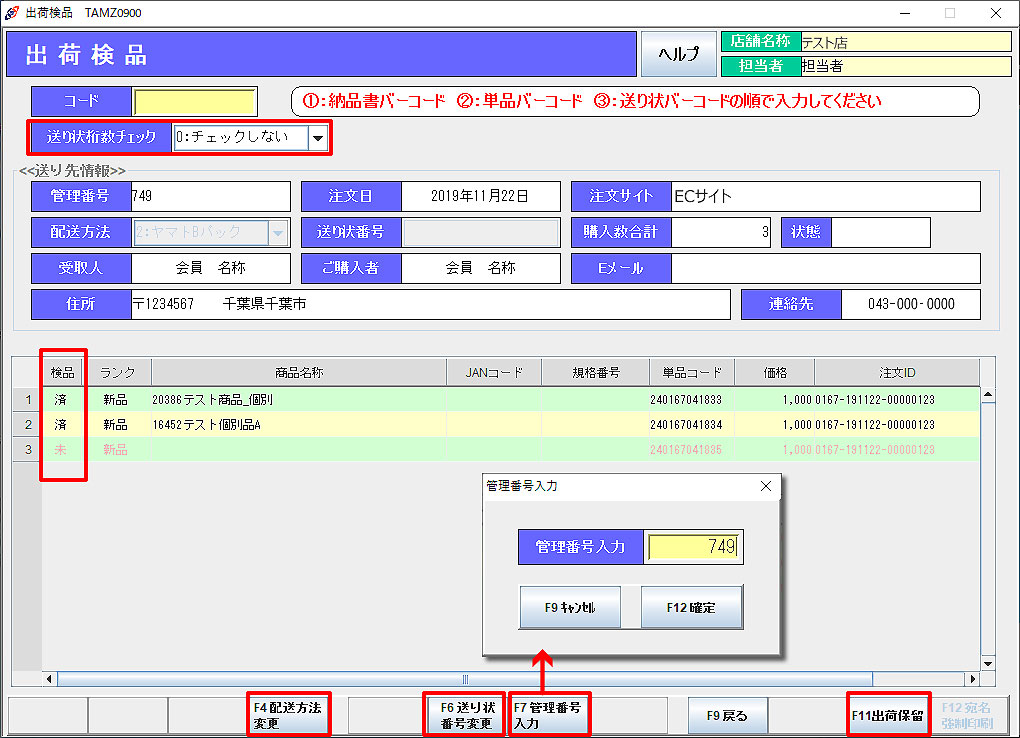Click F7 管理番号入力 button
The width and height of the screenshot is (1020, 738).
(548, 715)
